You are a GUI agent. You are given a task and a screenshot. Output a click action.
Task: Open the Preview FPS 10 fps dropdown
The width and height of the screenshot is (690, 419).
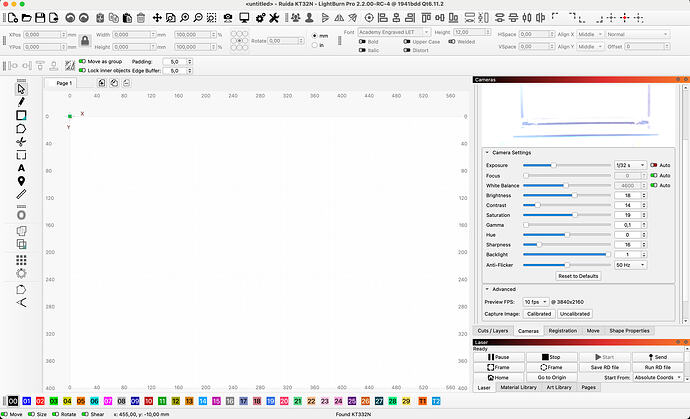coord(536,302)
